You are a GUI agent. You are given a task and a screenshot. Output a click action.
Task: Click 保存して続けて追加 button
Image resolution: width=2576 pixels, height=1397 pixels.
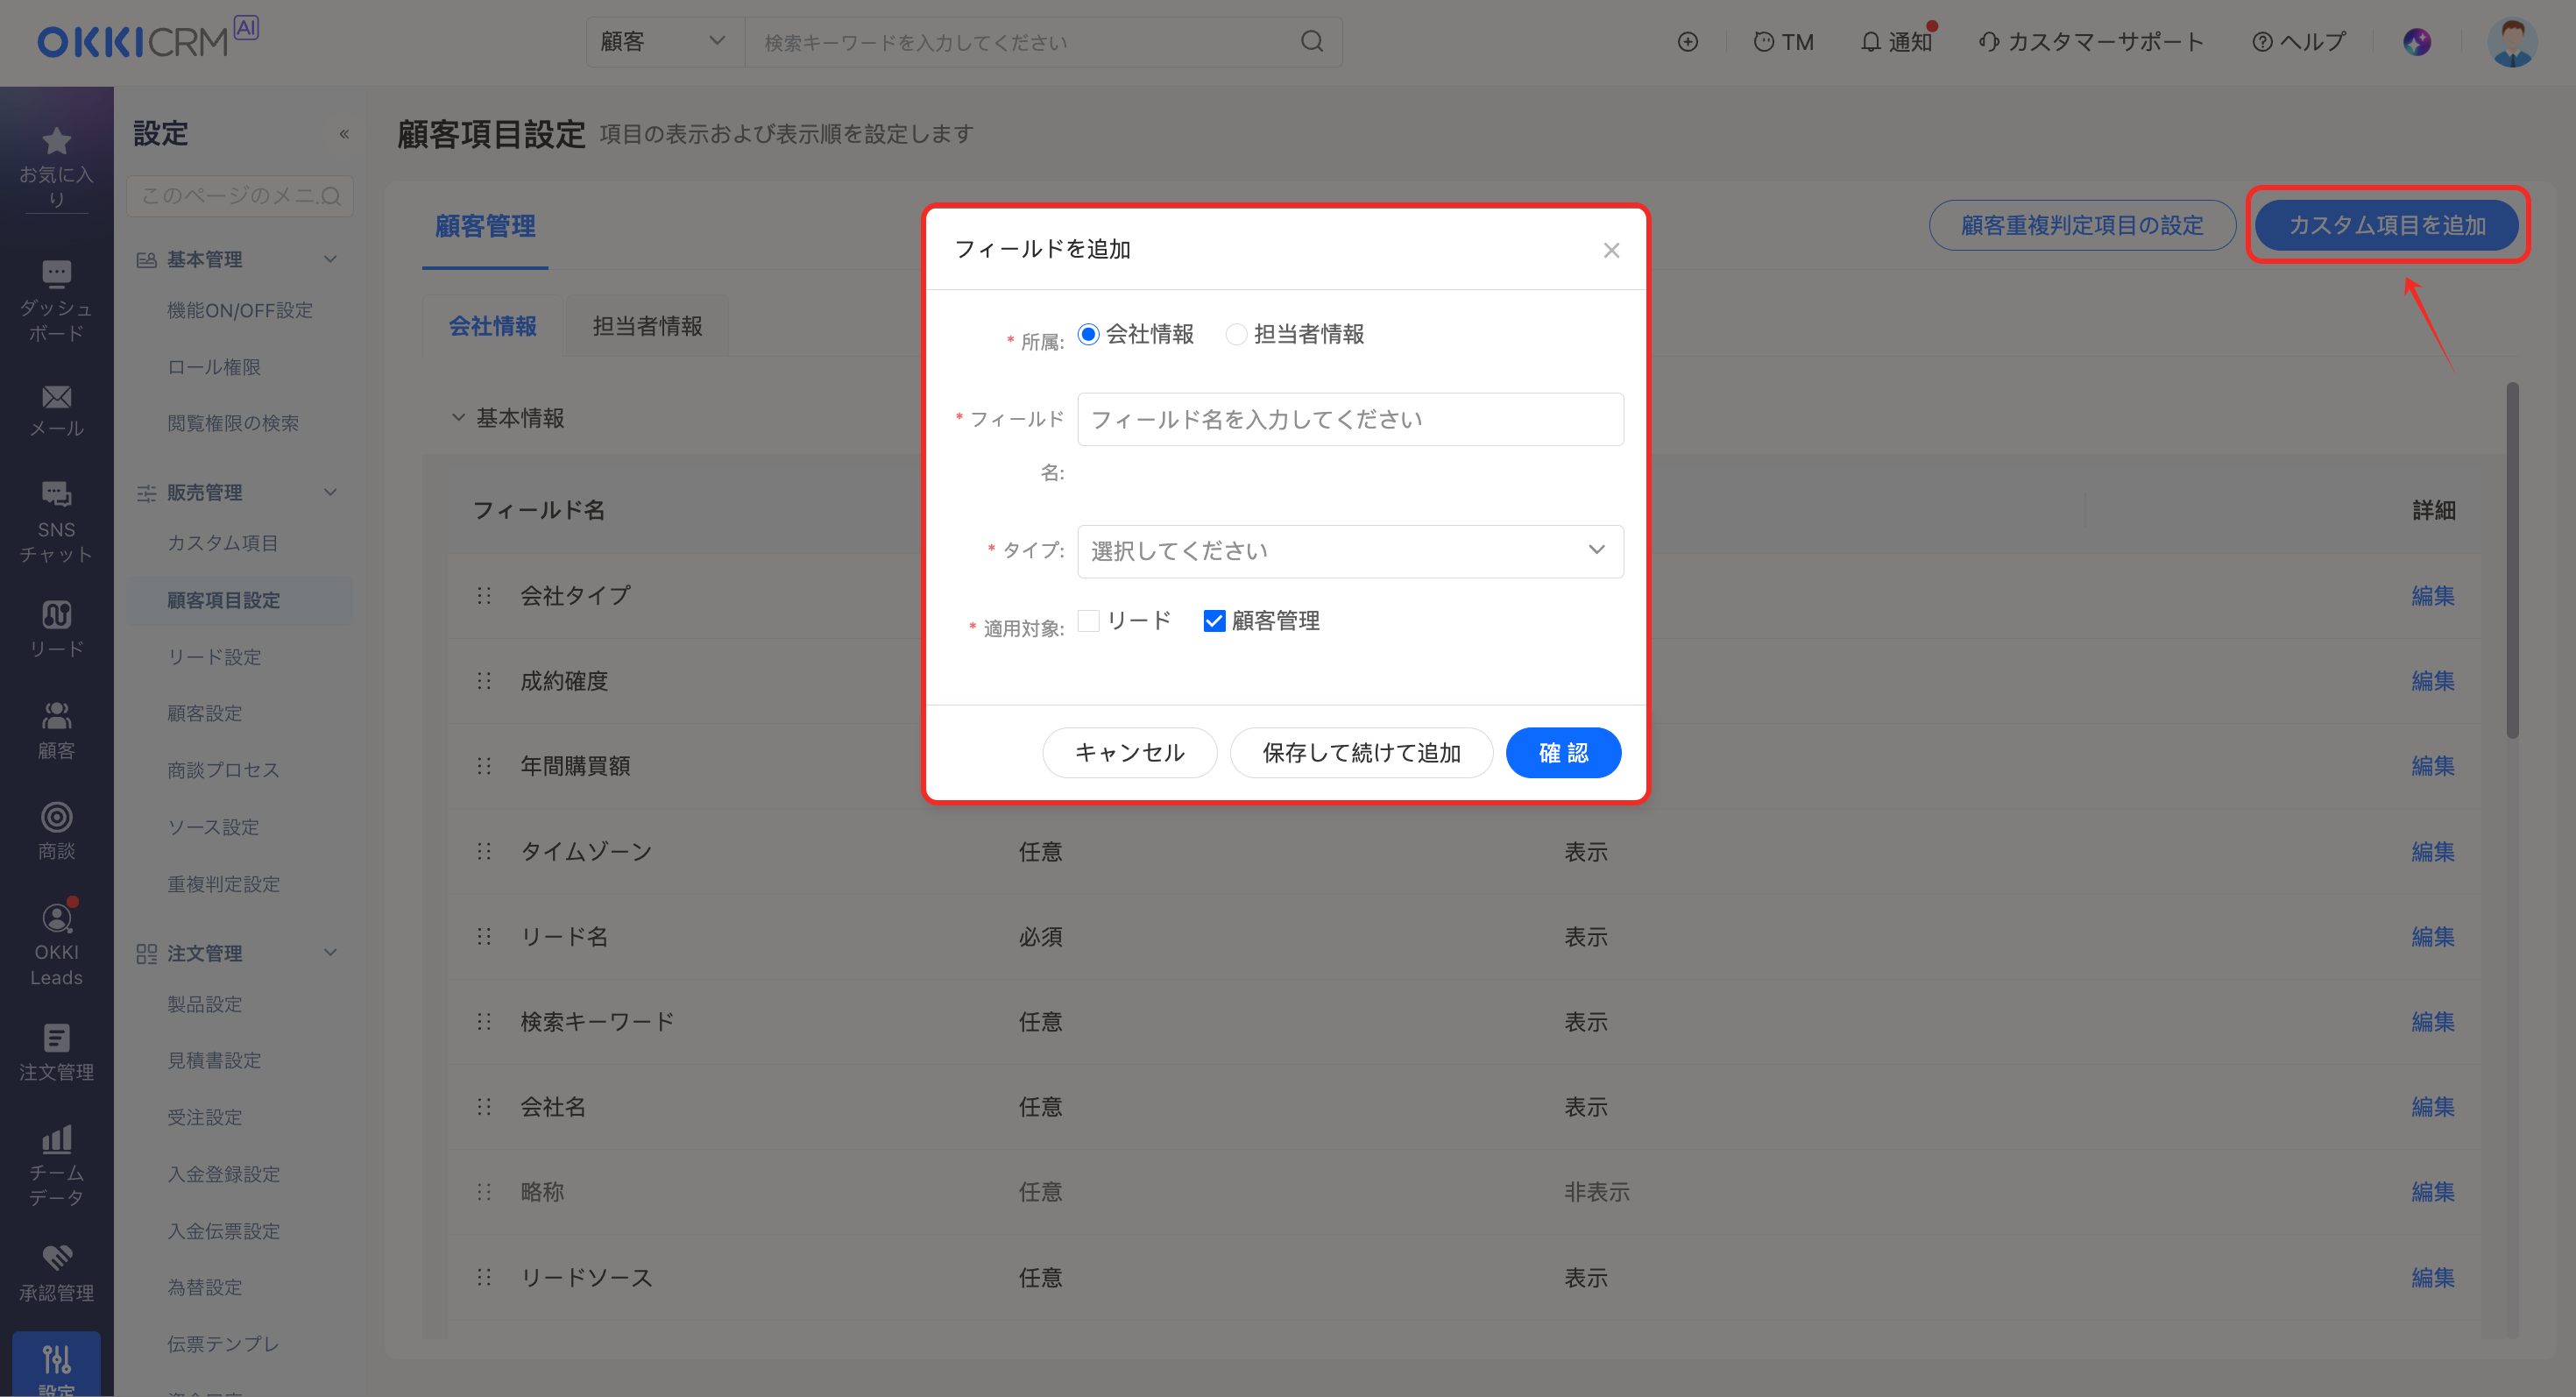[1361, 752]
